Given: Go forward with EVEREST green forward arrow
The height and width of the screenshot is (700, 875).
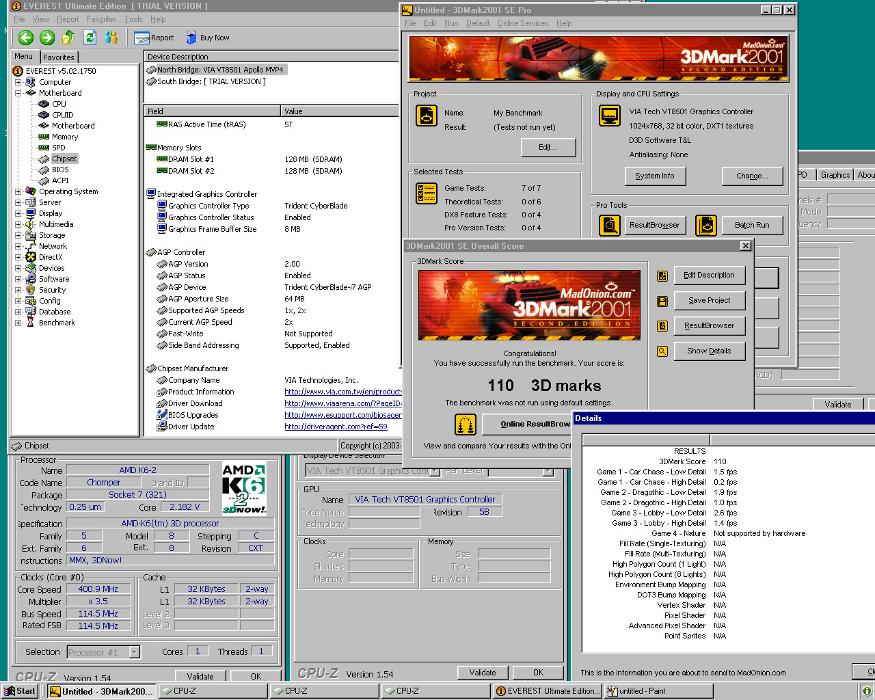Looking at the screenshot, I should 47,37.
